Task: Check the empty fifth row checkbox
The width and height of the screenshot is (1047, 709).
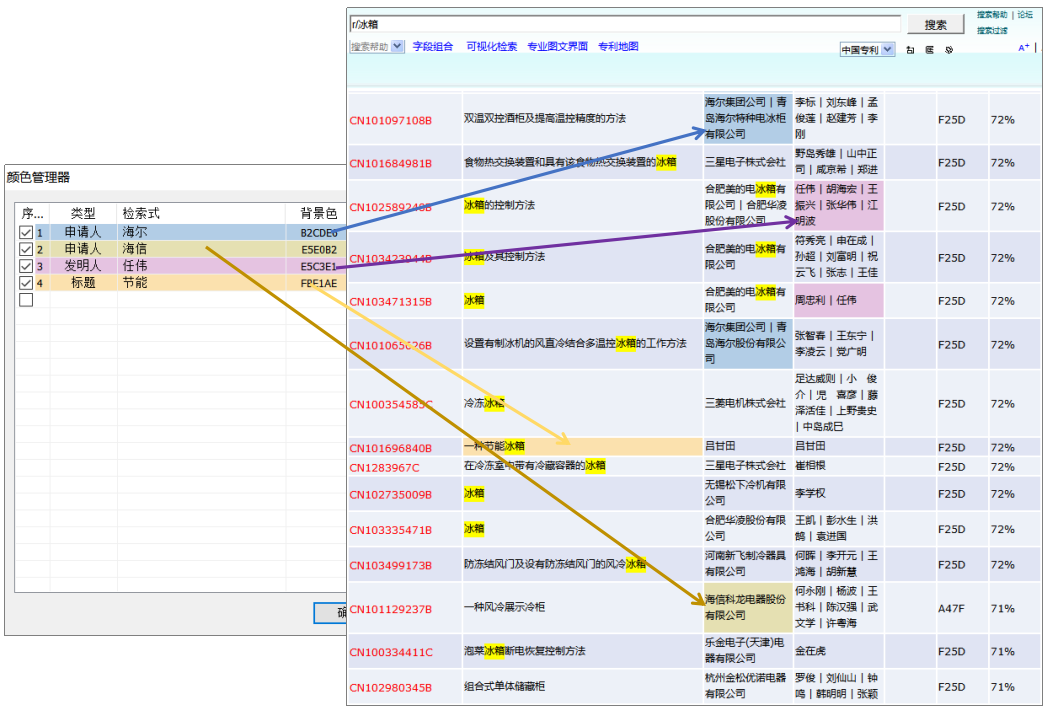Action: (x=25, y=300)
